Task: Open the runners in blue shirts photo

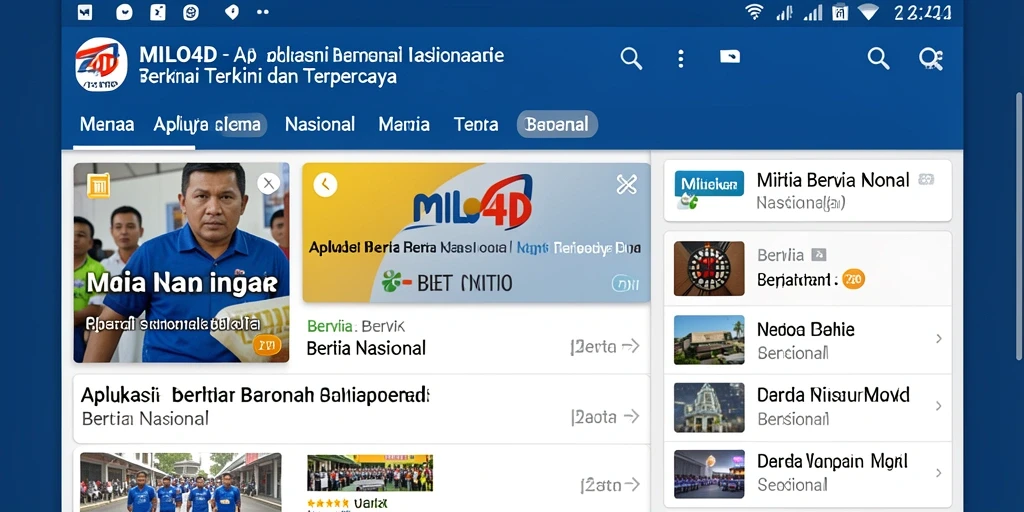Action: coord(181,482)
